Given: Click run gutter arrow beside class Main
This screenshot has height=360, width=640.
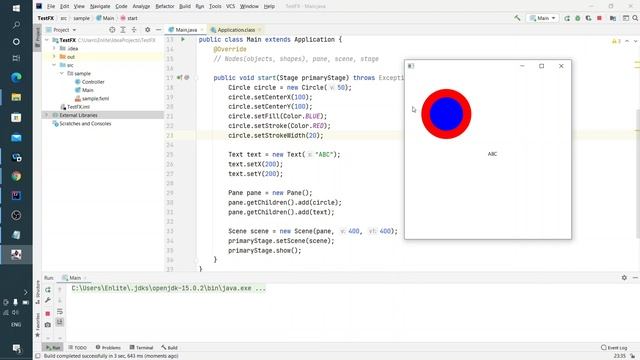Looking at the screenshot, I should [x=183, y=40].
